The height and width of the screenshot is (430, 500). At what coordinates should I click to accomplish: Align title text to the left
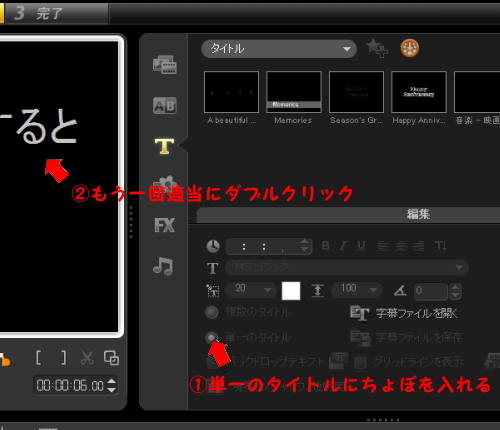coord(383,246)
